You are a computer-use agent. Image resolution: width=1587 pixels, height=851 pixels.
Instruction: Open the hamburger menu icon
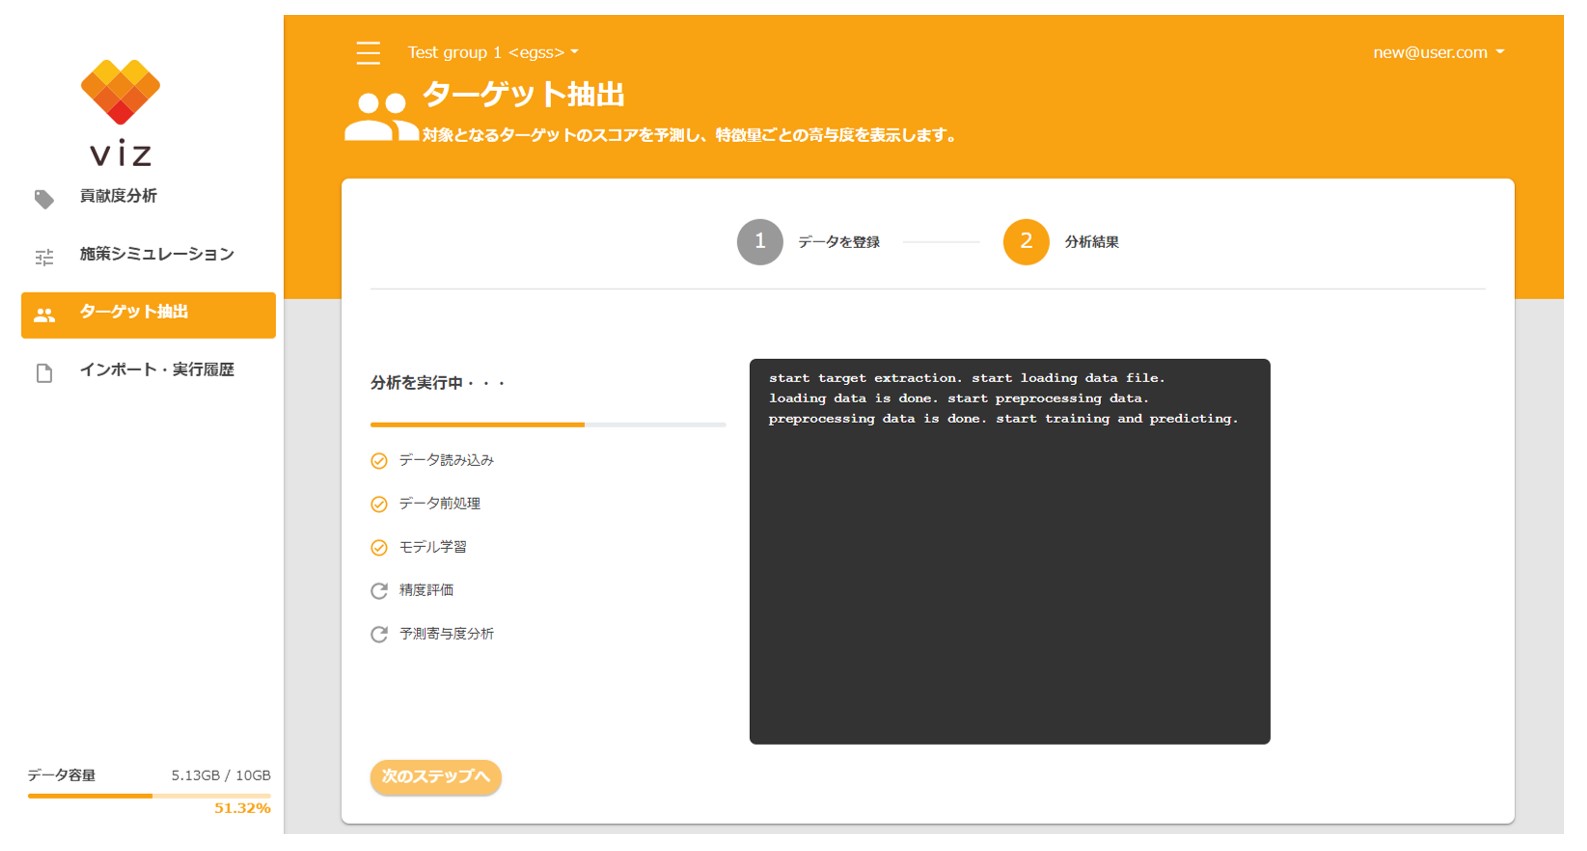tap(368, 53)
